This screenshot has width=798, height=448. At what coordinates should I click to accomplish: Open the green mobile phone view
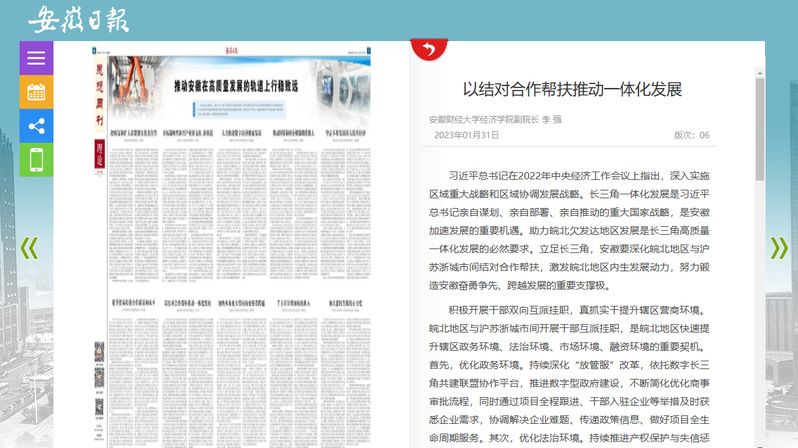point(36,160)
